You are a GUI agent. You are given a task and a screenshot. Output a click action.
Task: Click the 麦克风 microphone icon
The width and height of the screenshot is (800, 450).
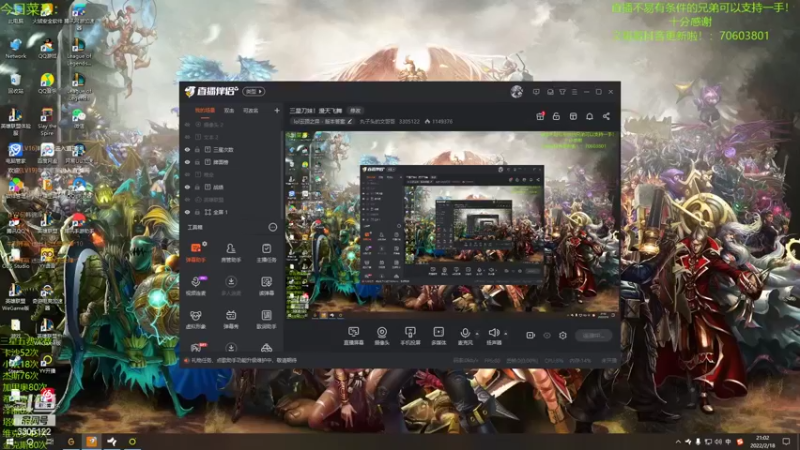[465, 333]
